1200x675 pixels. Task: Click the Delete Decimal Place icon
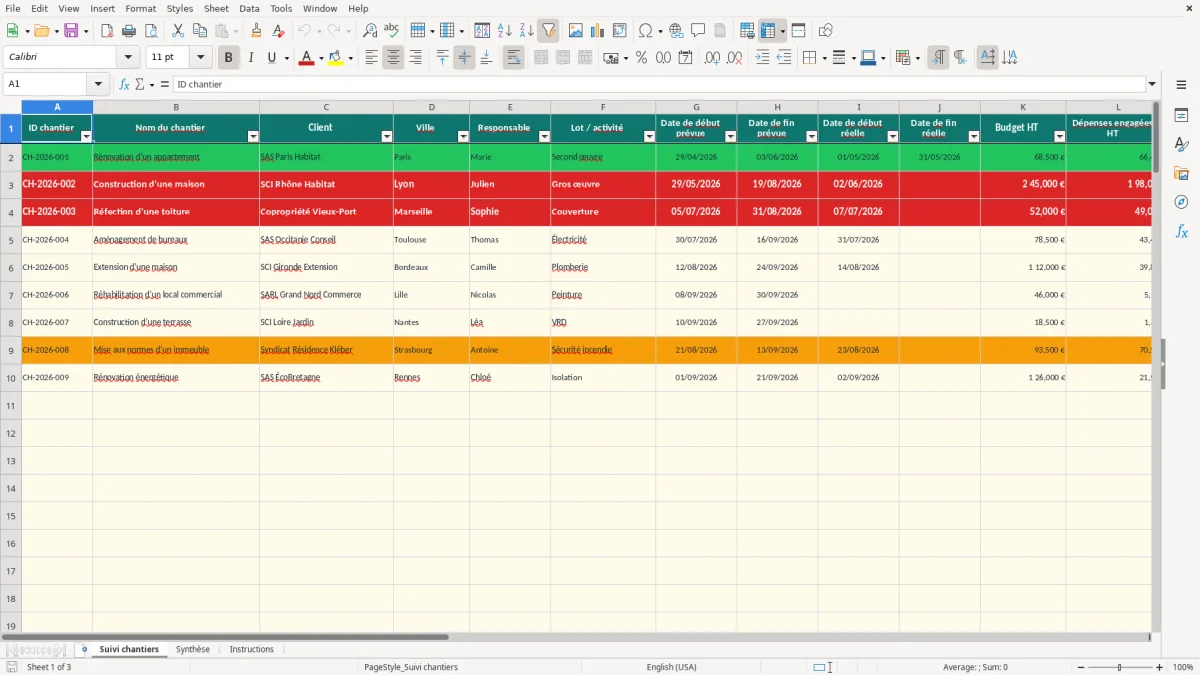[735, 58]
